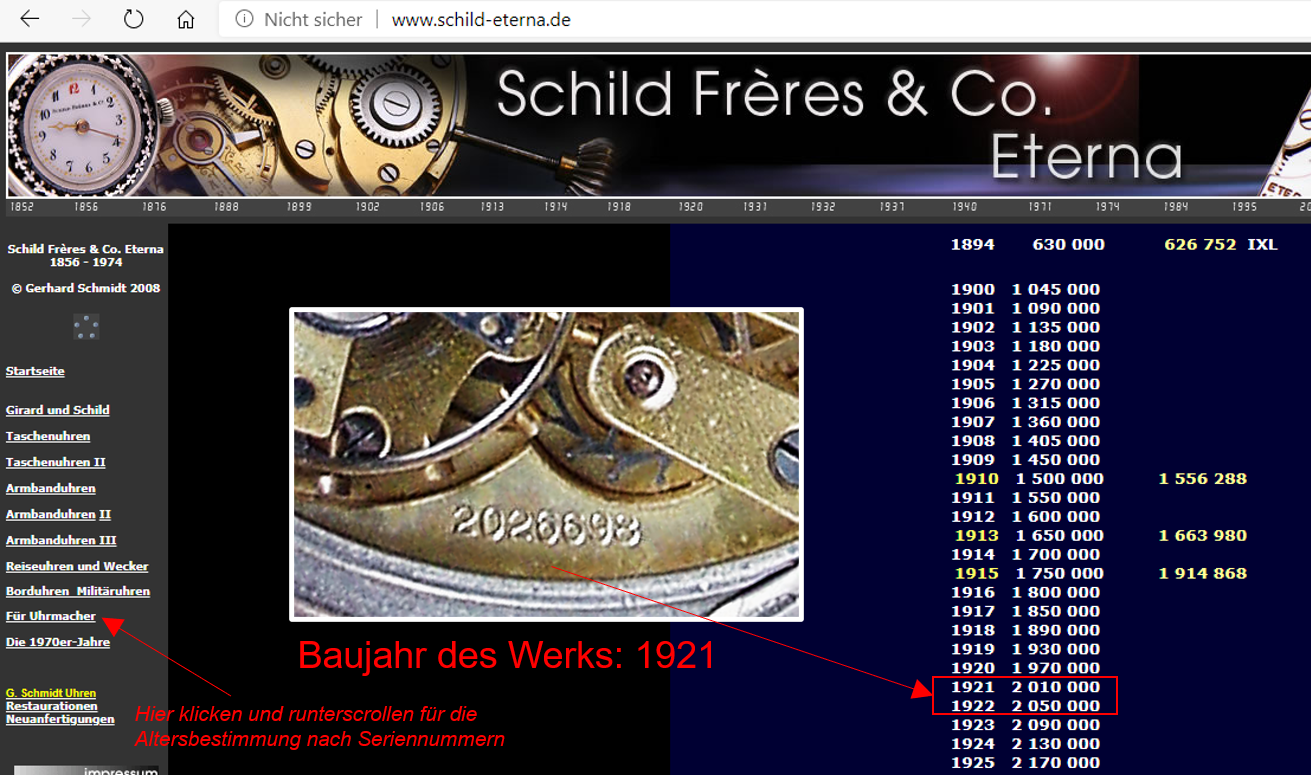Select the Für Uhrmacher link
The image size is (1311, 775).
tap(50, 616)
